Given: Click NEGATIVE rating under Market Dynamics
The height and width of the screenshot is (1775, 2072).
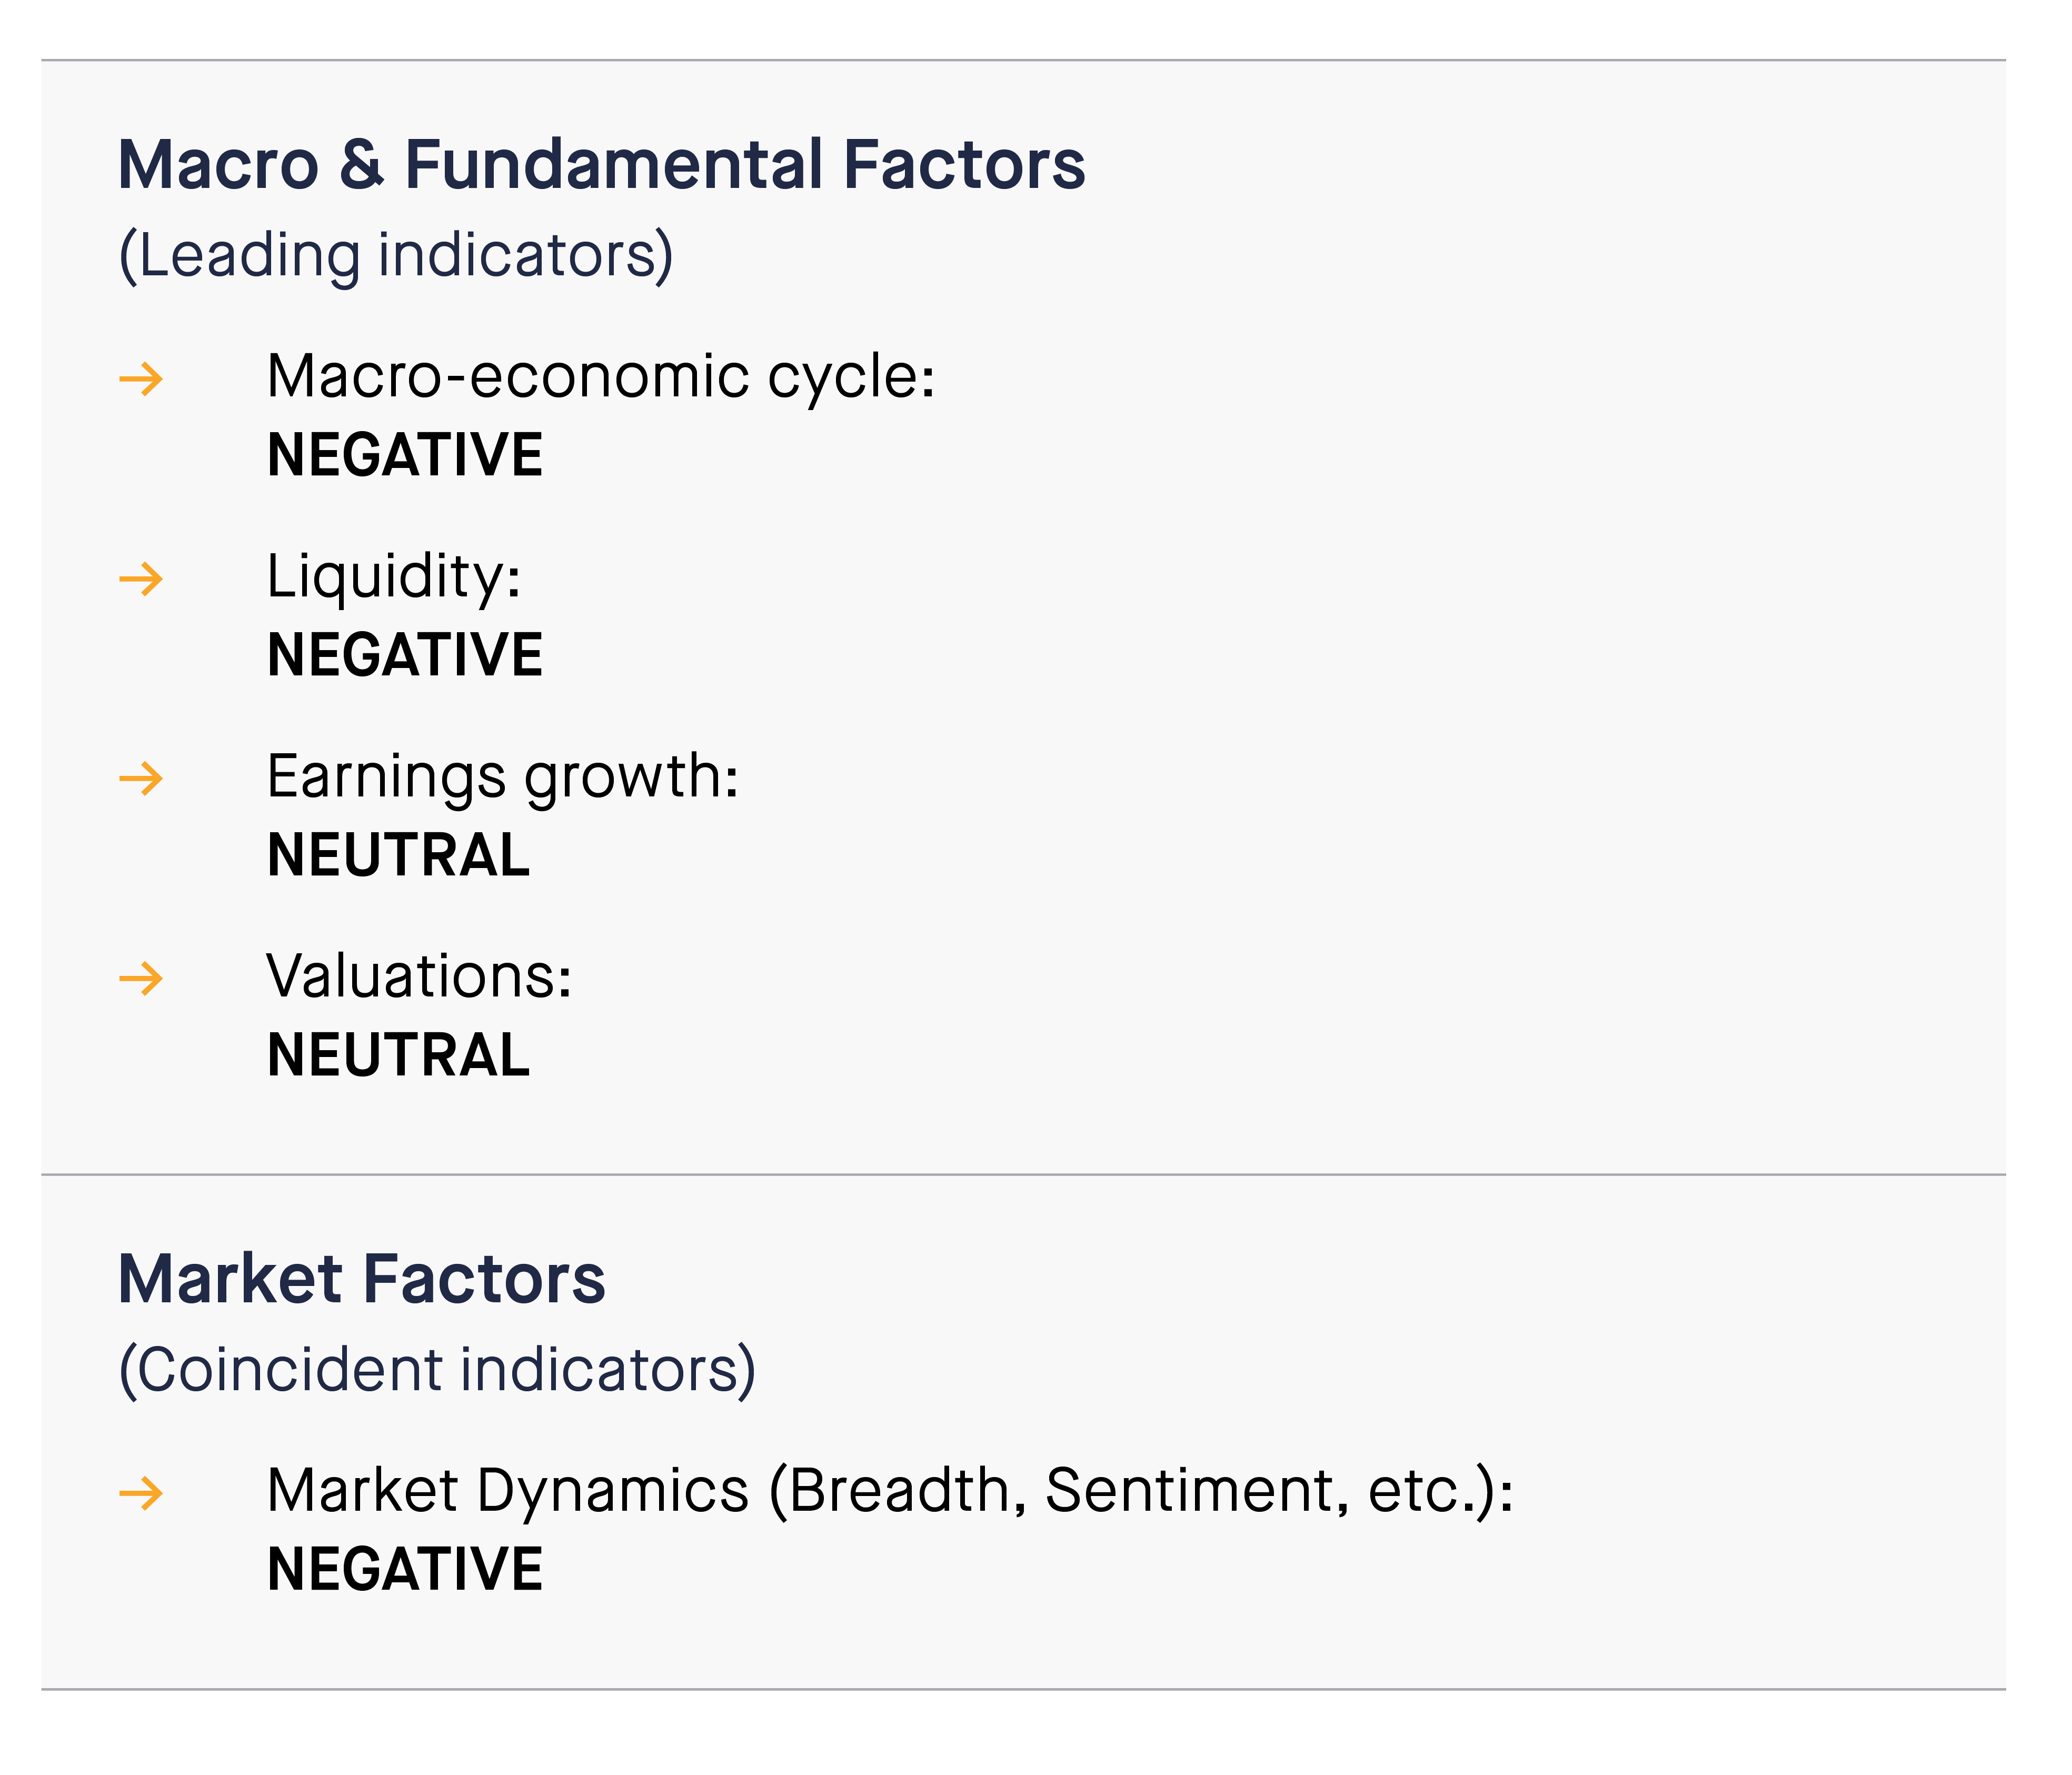Looking at the screenshot, I should 405,1570.
